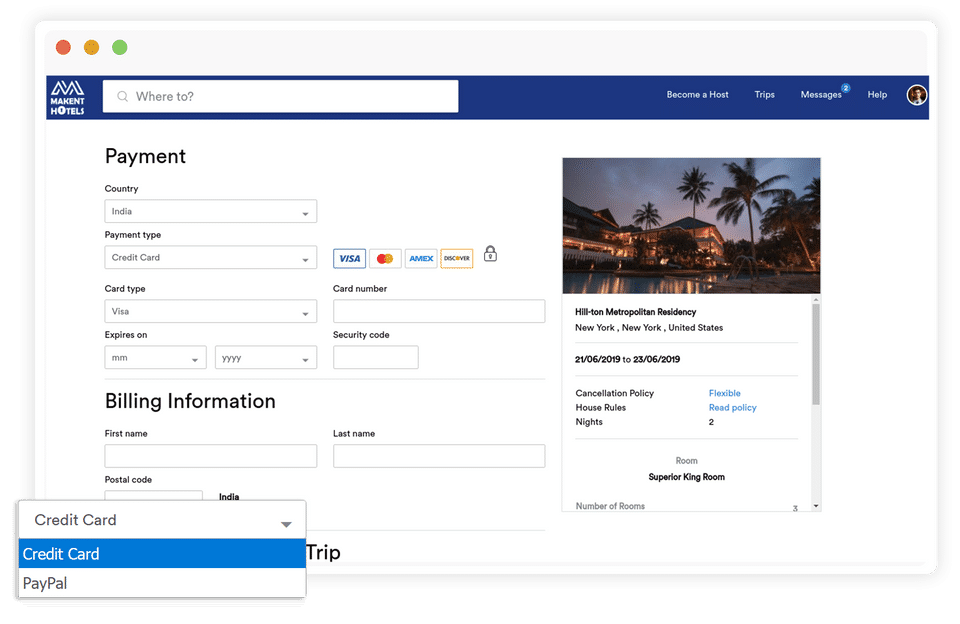
Task: Click the green window maximize dot
Action: click(120, 47)
